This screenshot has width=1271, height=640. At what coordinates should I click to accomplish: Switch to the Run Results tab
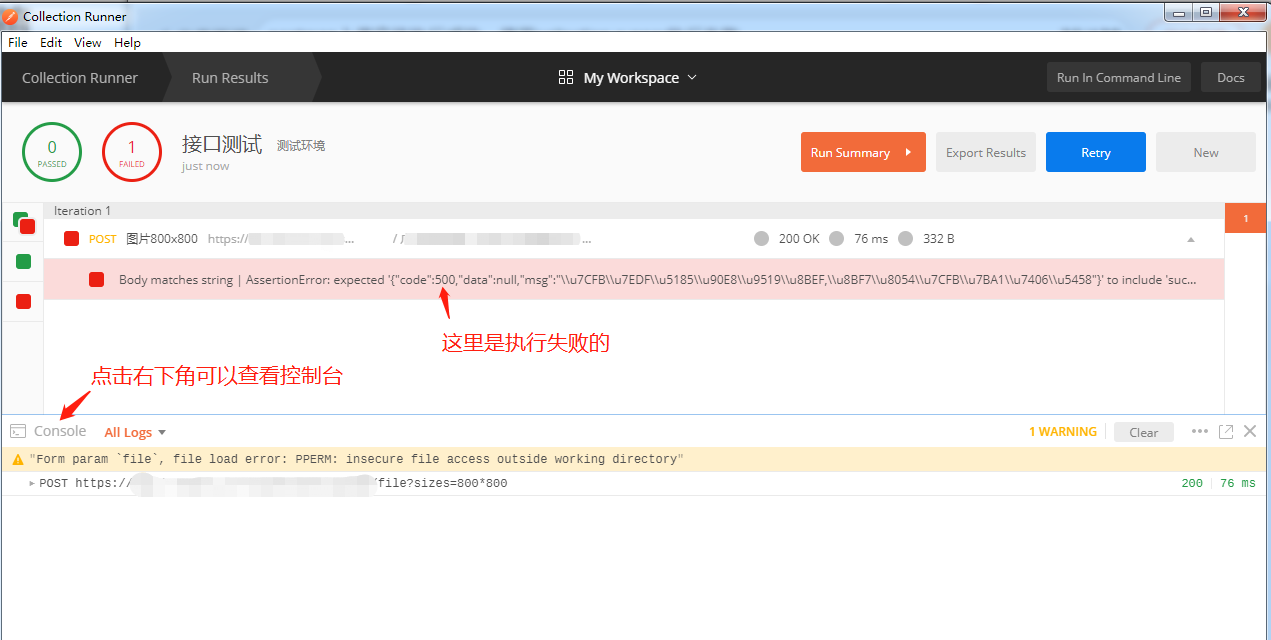pos(230,77)
